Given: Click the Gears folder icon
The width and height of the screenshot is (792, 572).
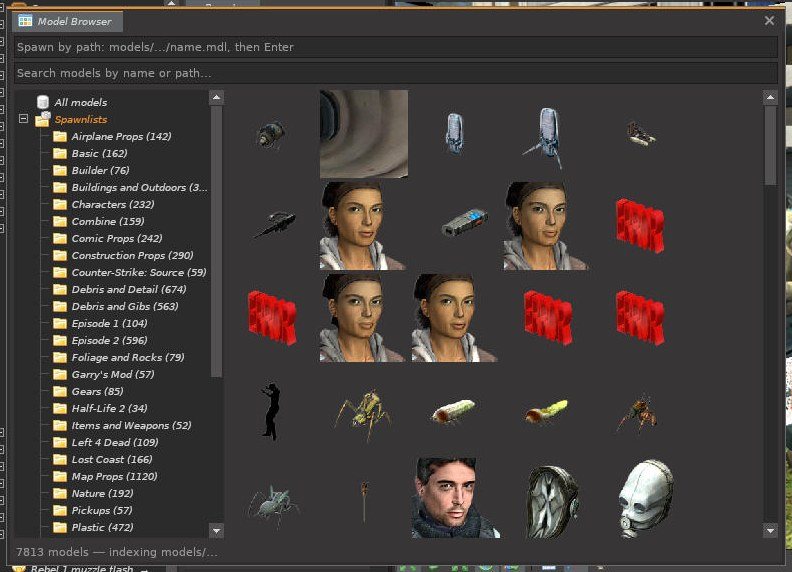Looking at the screenshot, I should pos(60,392).
